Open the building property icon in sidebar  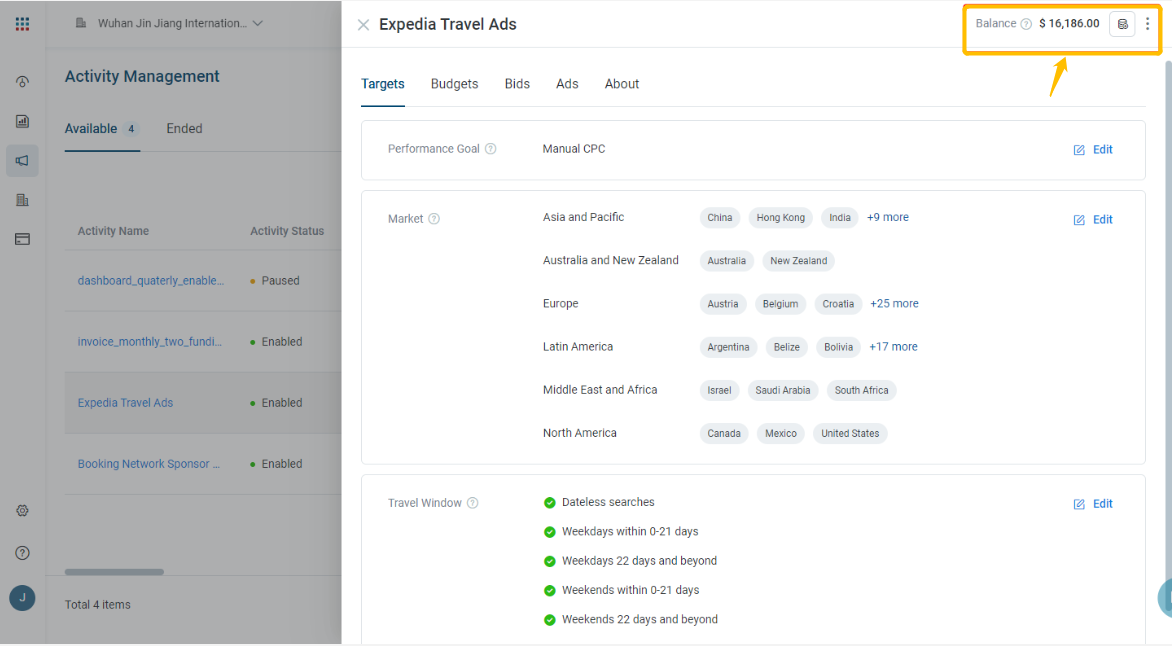point(22,200)
